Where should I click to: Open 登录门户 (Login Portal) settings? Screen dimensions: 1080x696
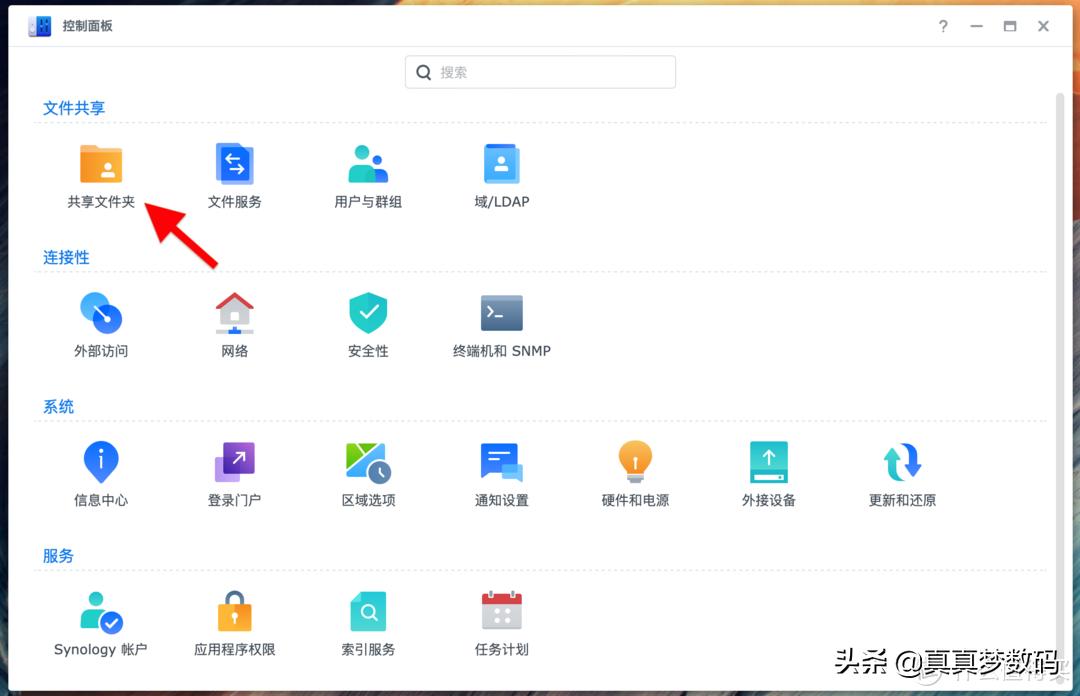pyautogui.click(x=234, y=471)
